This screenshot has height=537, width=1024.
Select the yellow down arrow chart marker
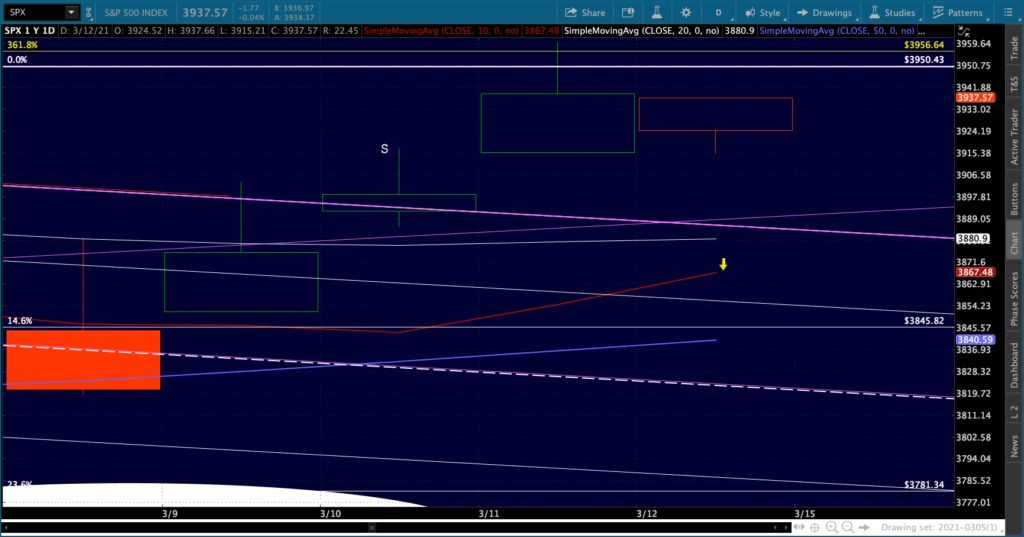tap(723, 264)
